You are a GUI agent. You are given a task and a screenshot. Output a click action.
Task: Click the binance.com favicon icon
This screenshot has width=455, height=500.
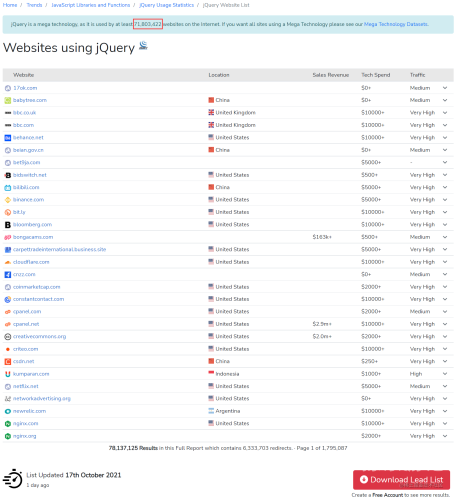(x=8, y=200)
